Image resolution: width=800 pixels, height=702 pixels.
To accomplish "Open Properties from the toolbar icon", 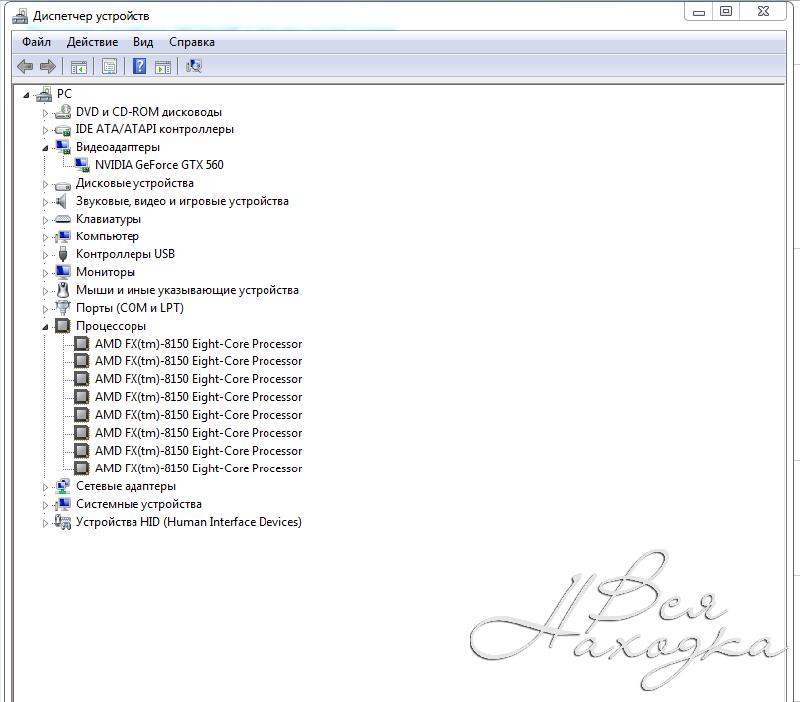I will click(109, 66).
